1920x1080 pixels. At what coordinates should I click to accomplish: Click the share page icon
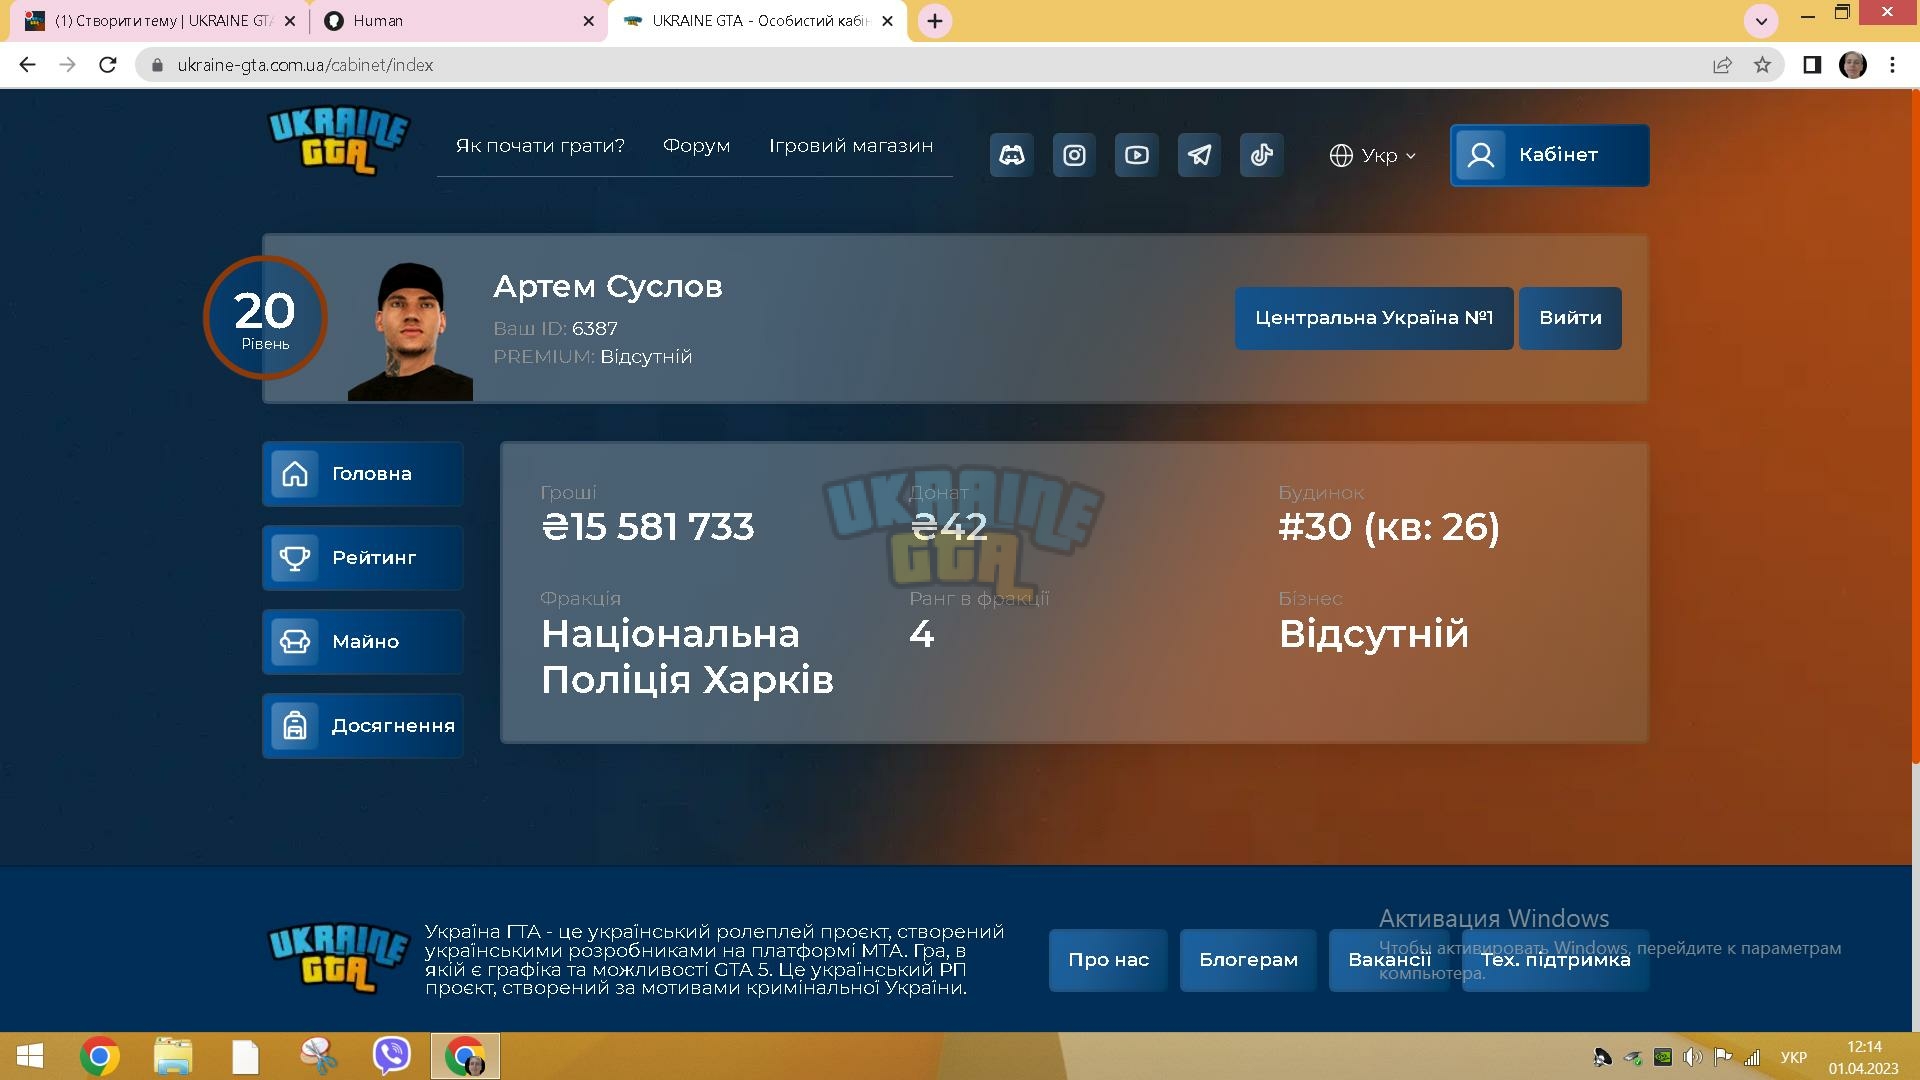[1722, 65]
